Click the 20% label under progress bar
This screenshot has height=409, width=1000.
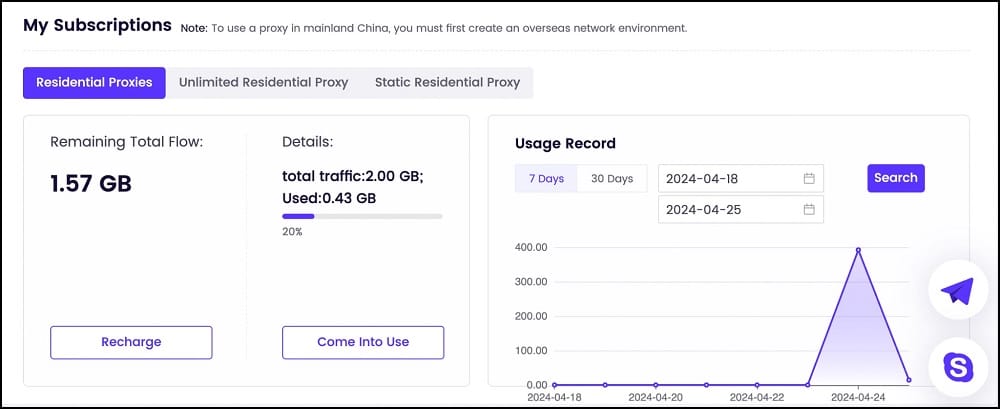pyautogui.click(x=292, y=232)
